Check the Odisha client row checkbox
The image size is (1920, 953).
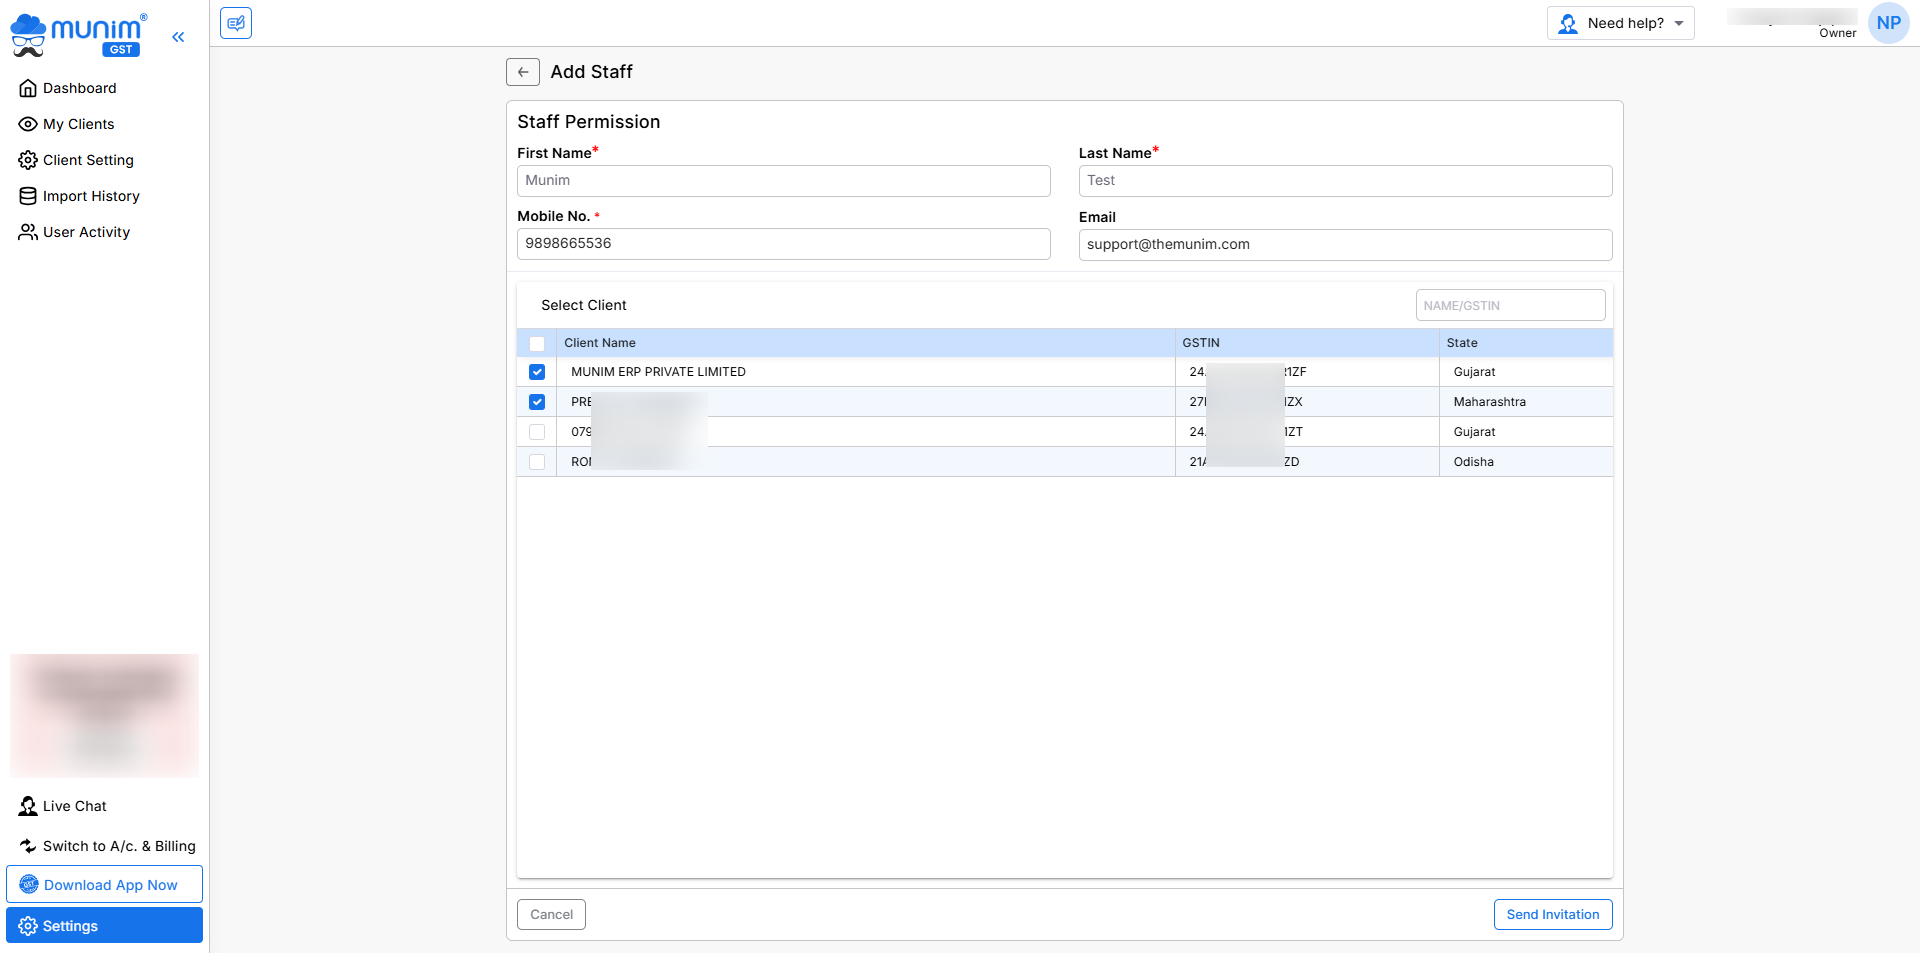click(x=537, y=462)
